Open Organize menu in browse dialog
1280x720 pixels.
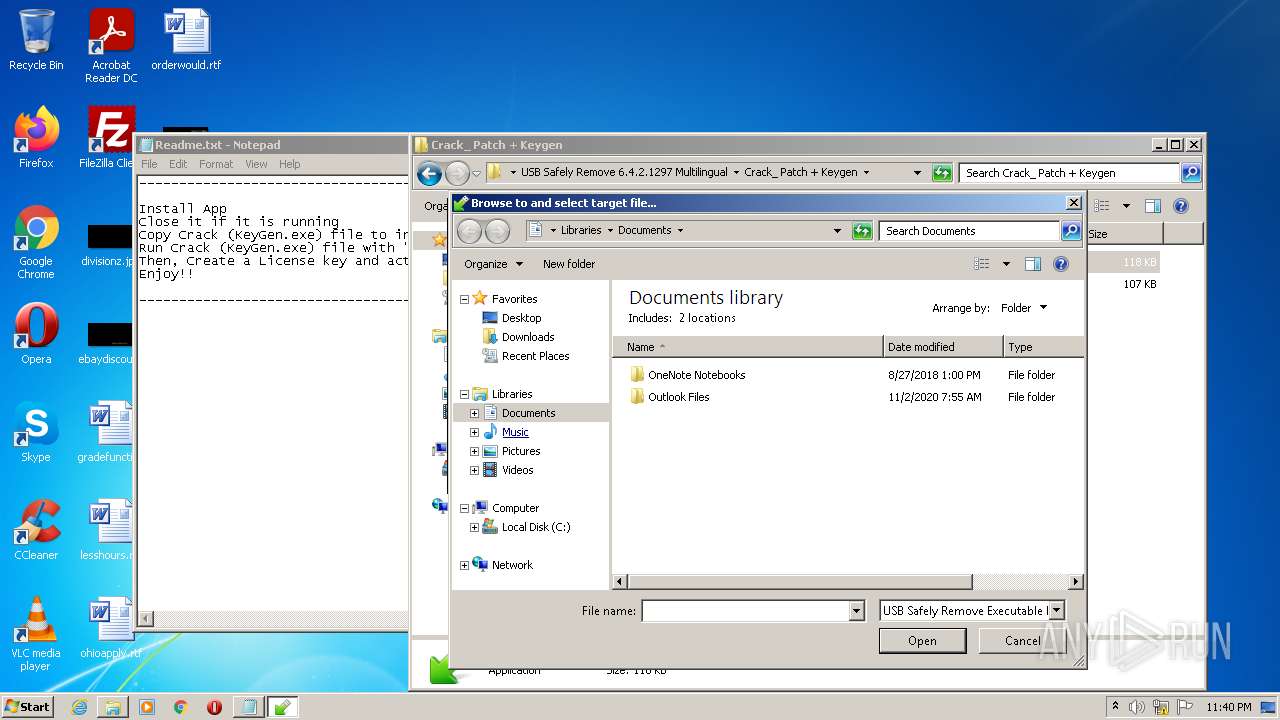pos(493,264)
